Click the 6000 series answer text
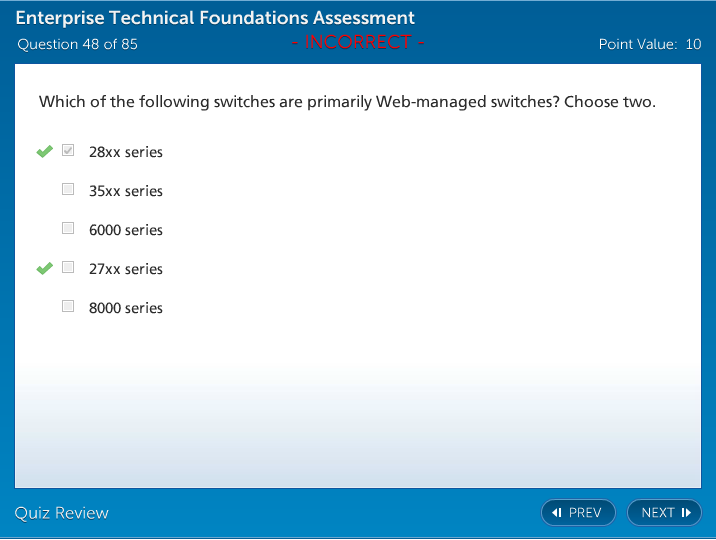716x540 pixels. coord(126,230)
